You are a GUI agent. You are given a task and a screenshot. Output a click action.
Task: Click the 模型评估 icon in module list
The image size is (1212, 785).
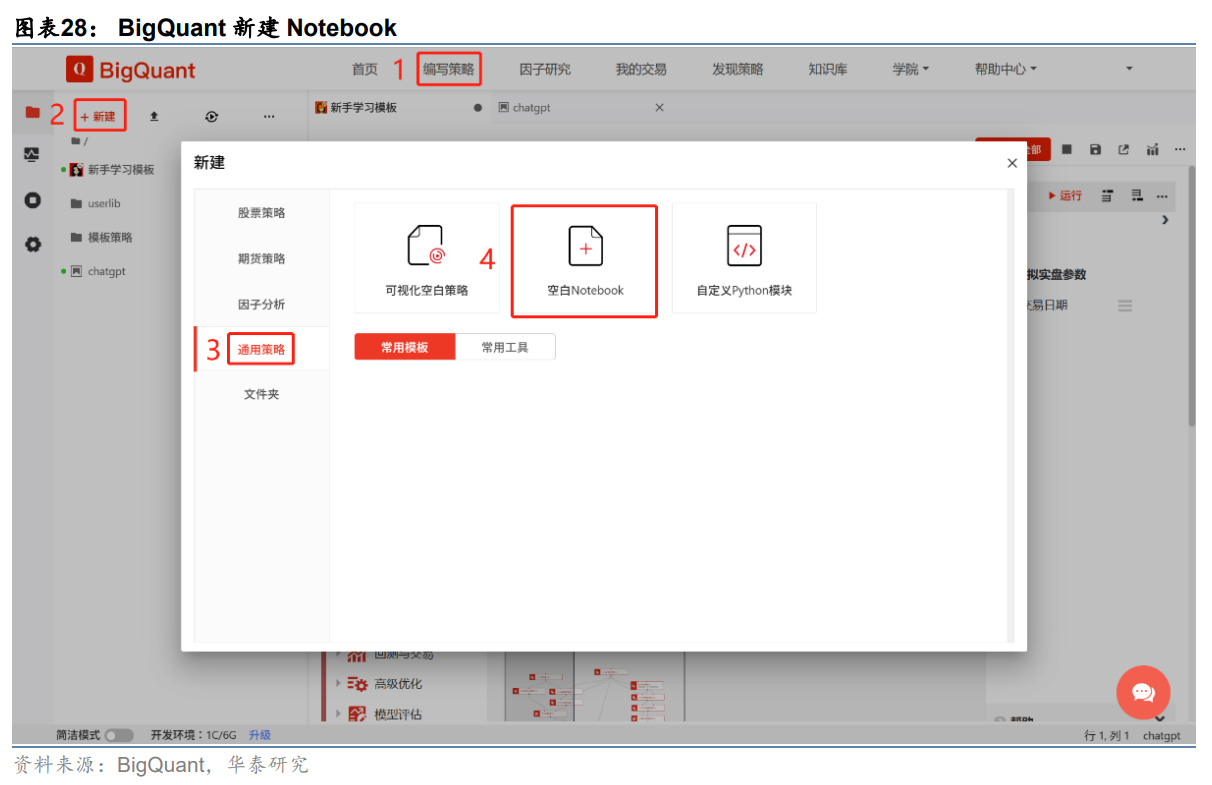[357, 714]
